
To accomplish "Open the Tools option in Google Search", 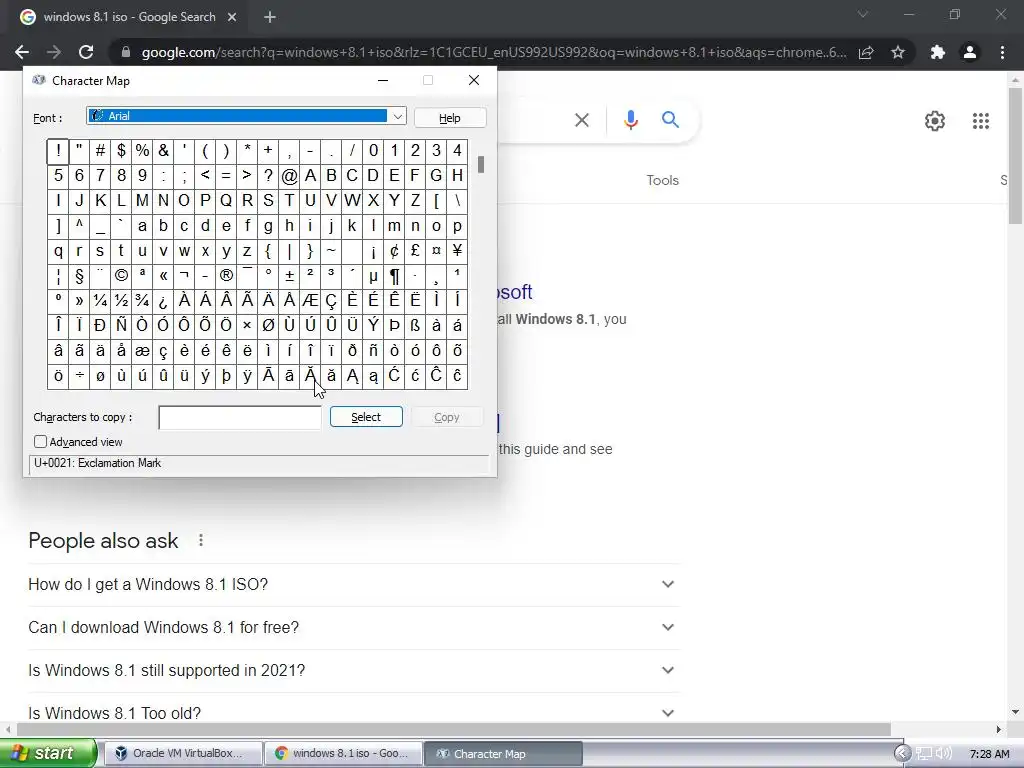I will click(x=662, y=180).
